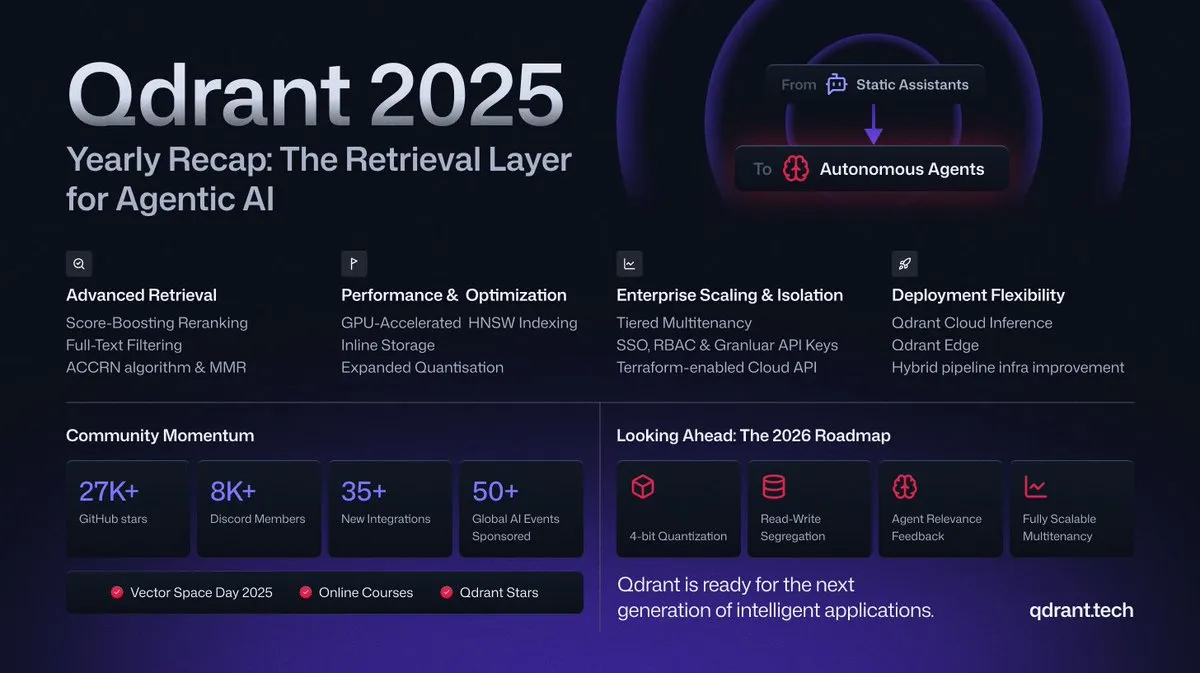The image size is (1200, 673).
Task: Click the closing tagline about intelligent applications
Action: click(x=776, y=597)
